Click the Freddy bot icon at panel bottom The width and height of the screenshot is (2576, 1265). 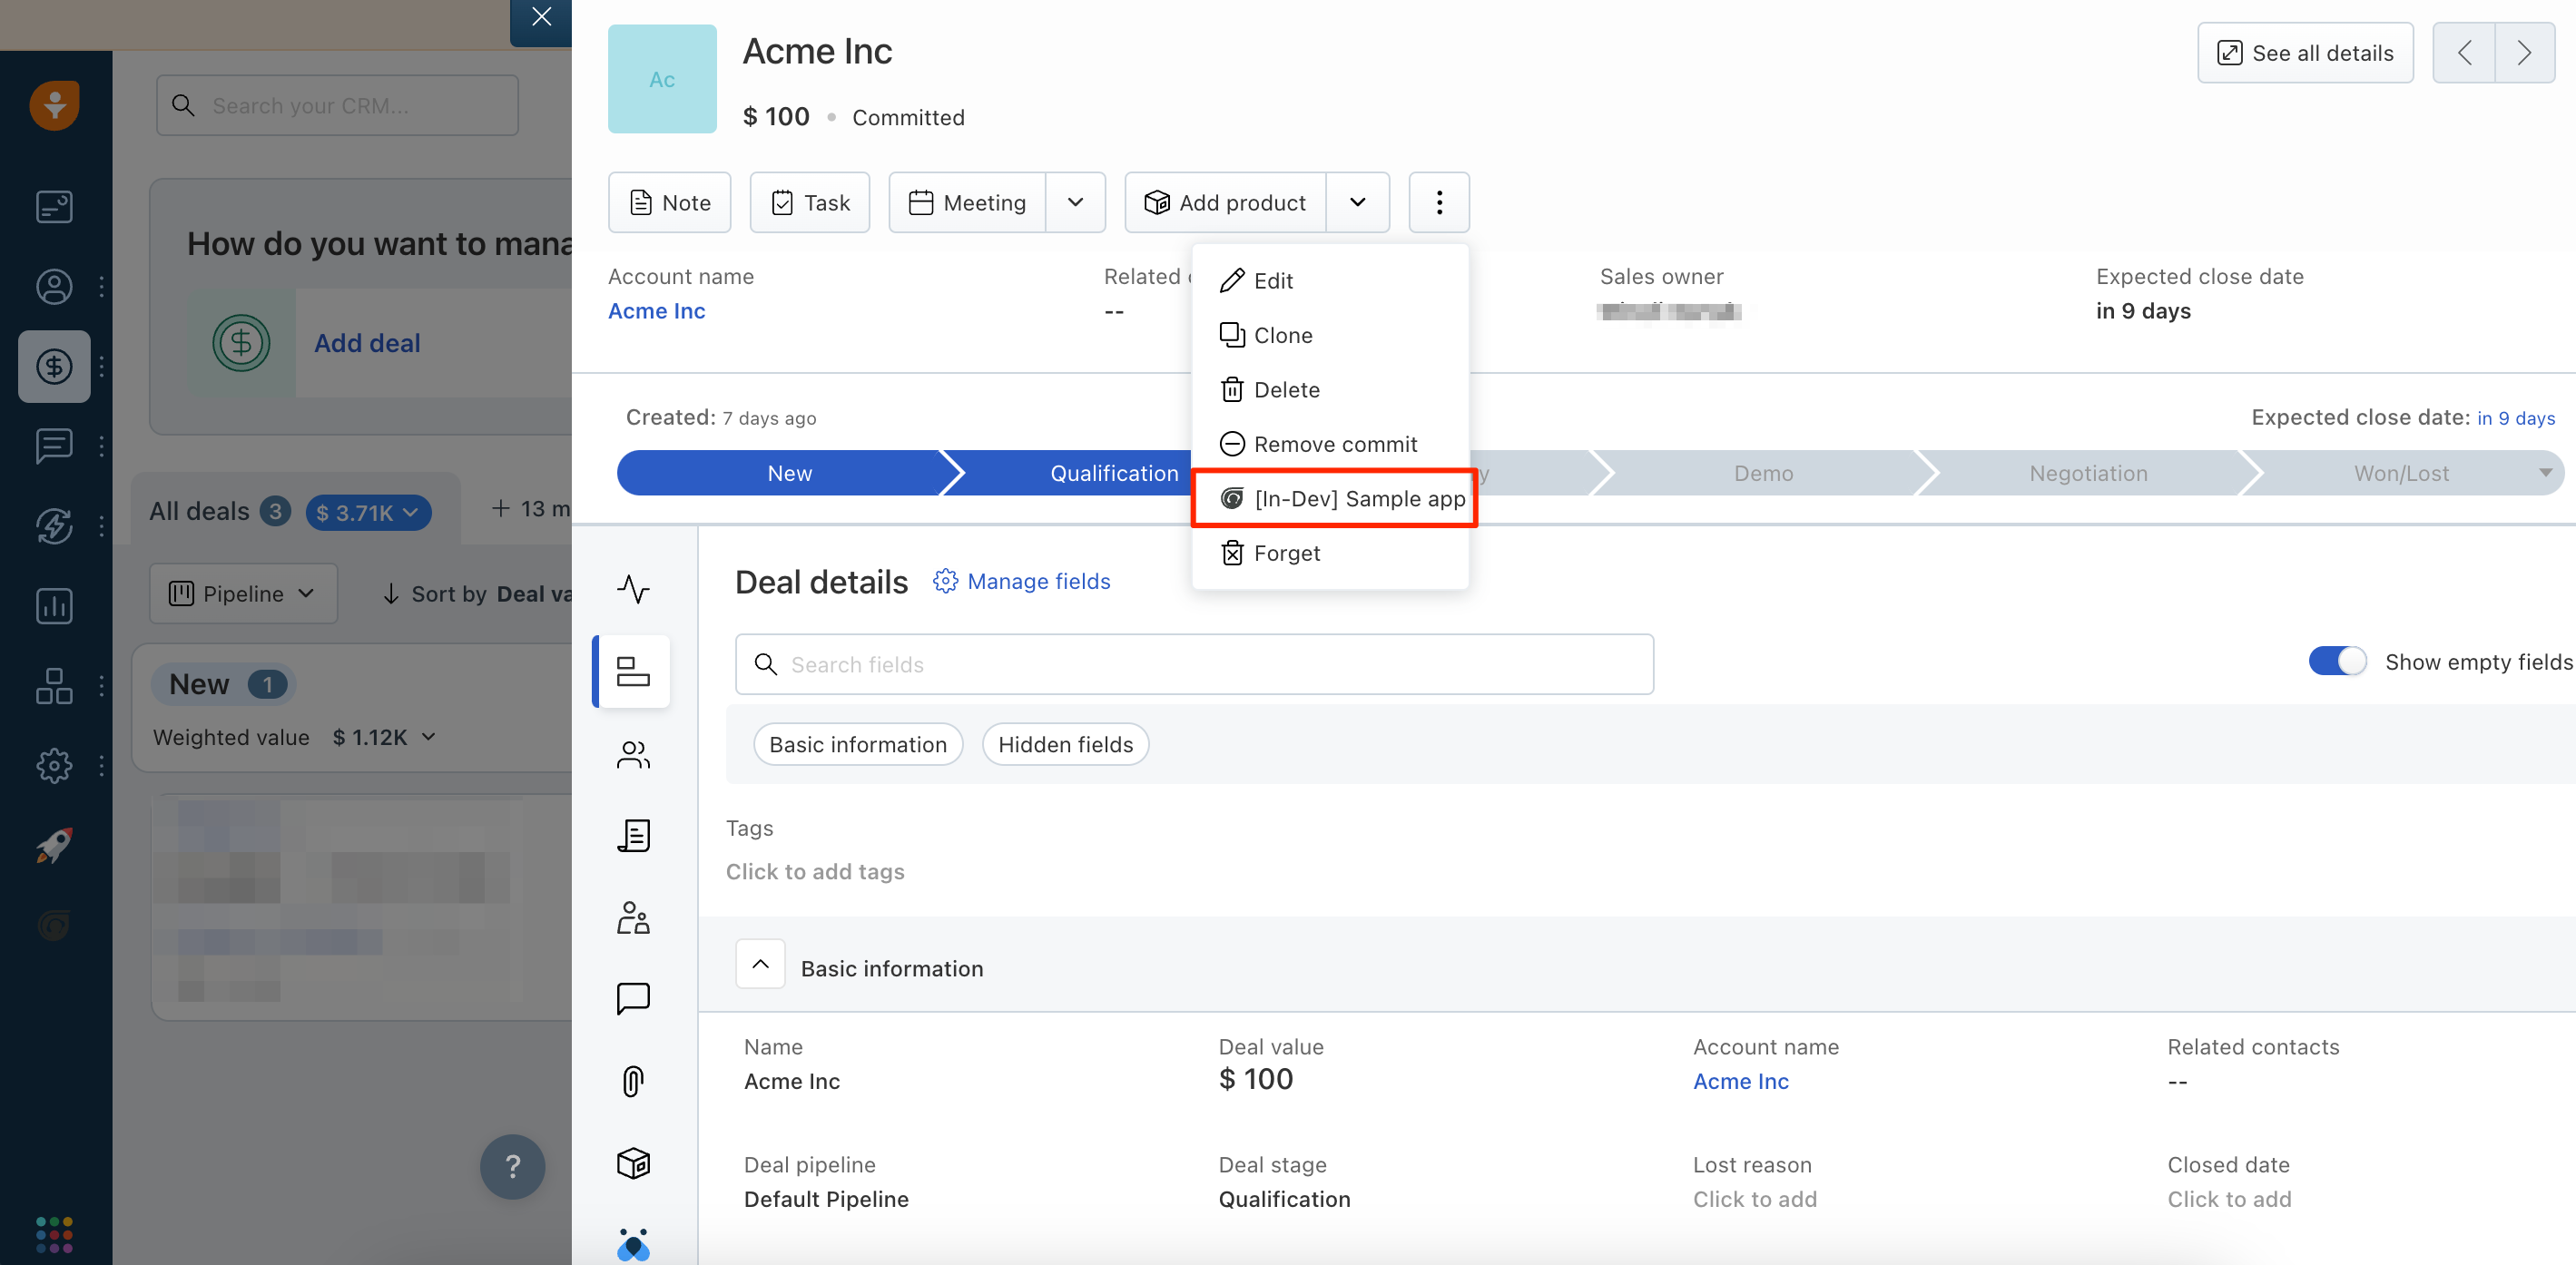(633, 1244)
